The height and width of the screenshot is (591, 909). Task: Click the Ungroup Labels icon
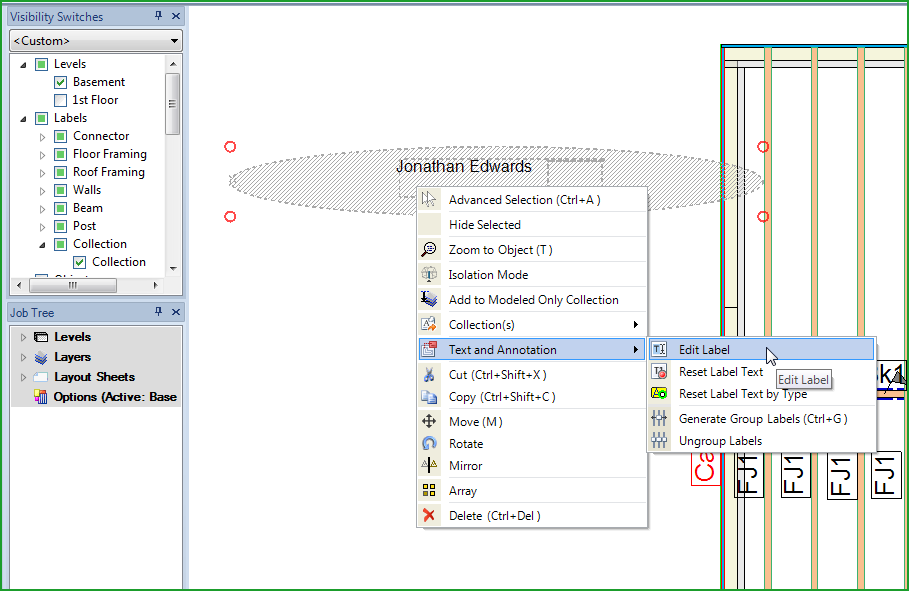click(x=659, y=441)
